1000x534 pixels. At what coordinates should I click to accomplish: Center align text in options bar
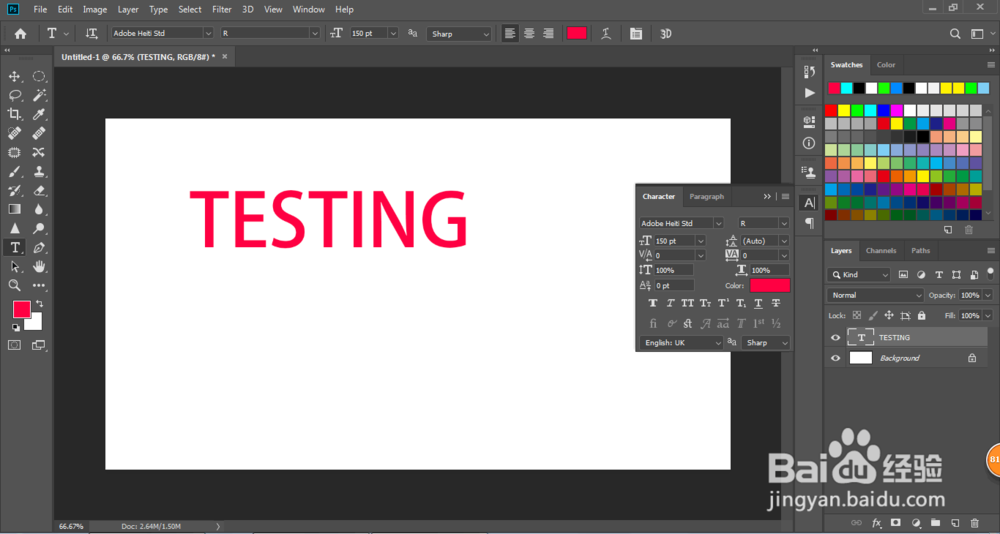coord(529,34)
